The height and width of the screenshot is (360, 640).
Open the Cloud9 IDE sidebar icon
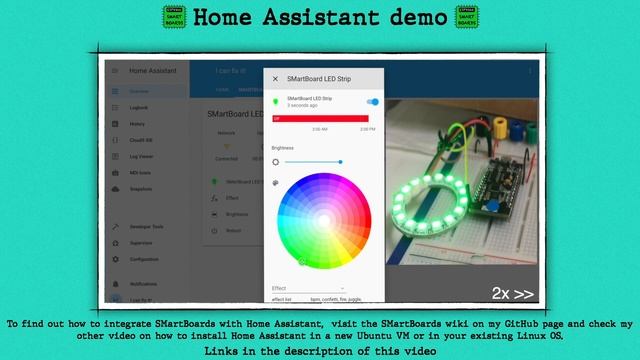(116, 140)
